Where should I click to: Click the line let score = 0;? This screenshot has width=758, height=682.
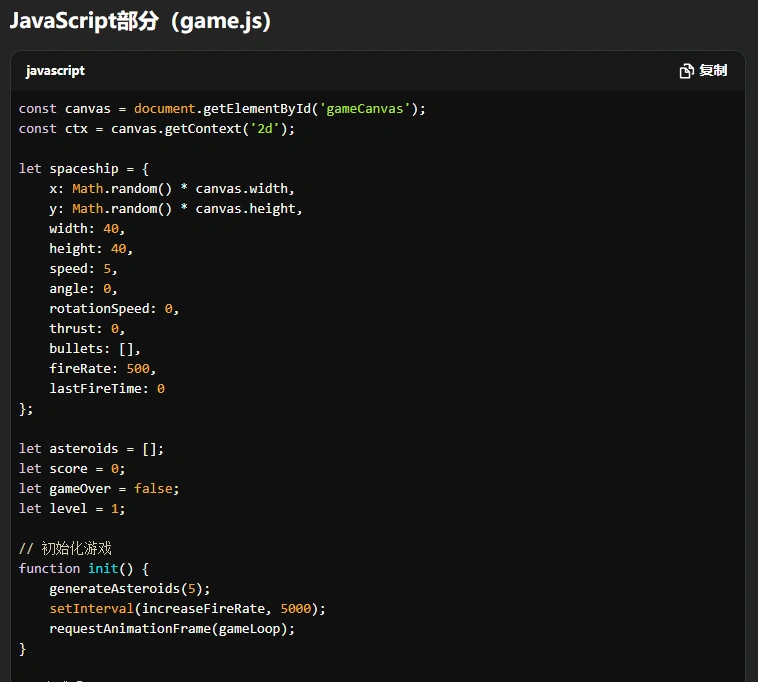coord(72,469)
